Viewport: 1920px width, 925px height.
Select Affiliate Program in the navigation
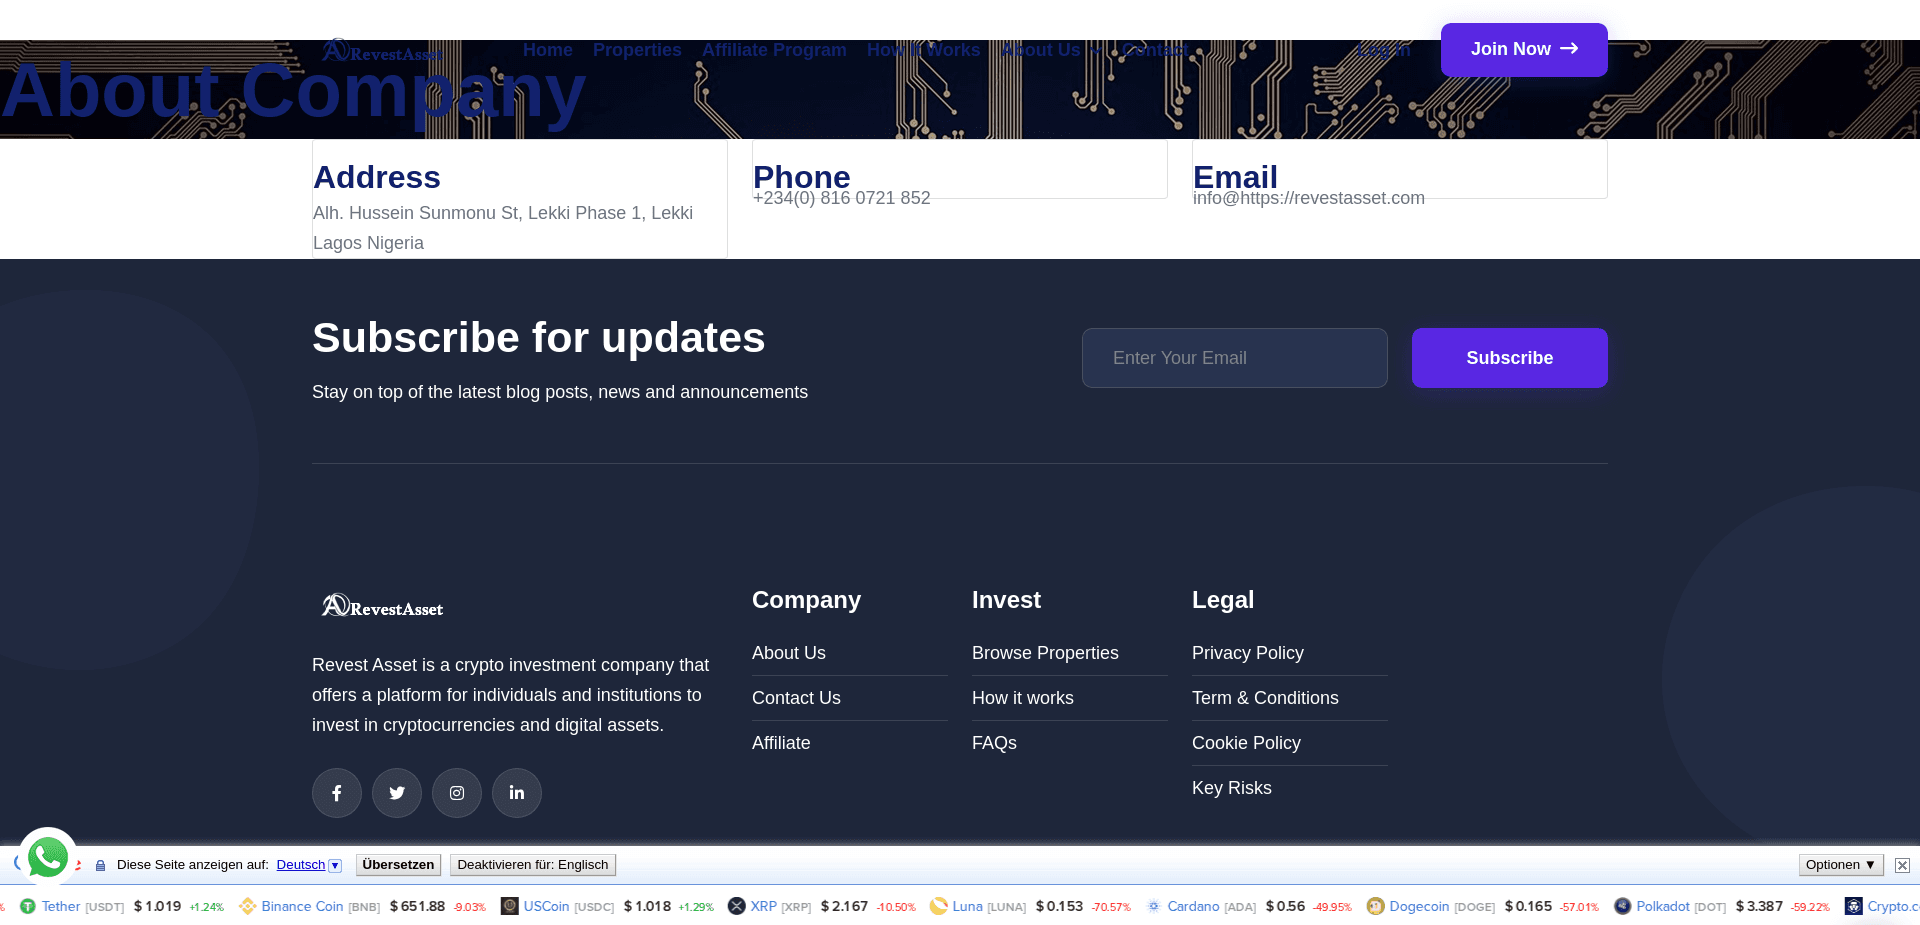[773, 49]
